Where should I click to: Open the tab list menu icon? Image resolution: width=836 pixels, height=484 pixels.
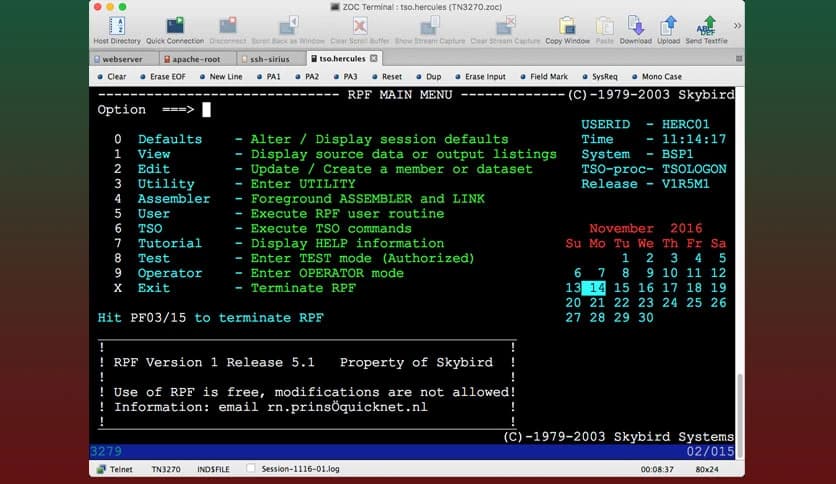coord(739,59)
